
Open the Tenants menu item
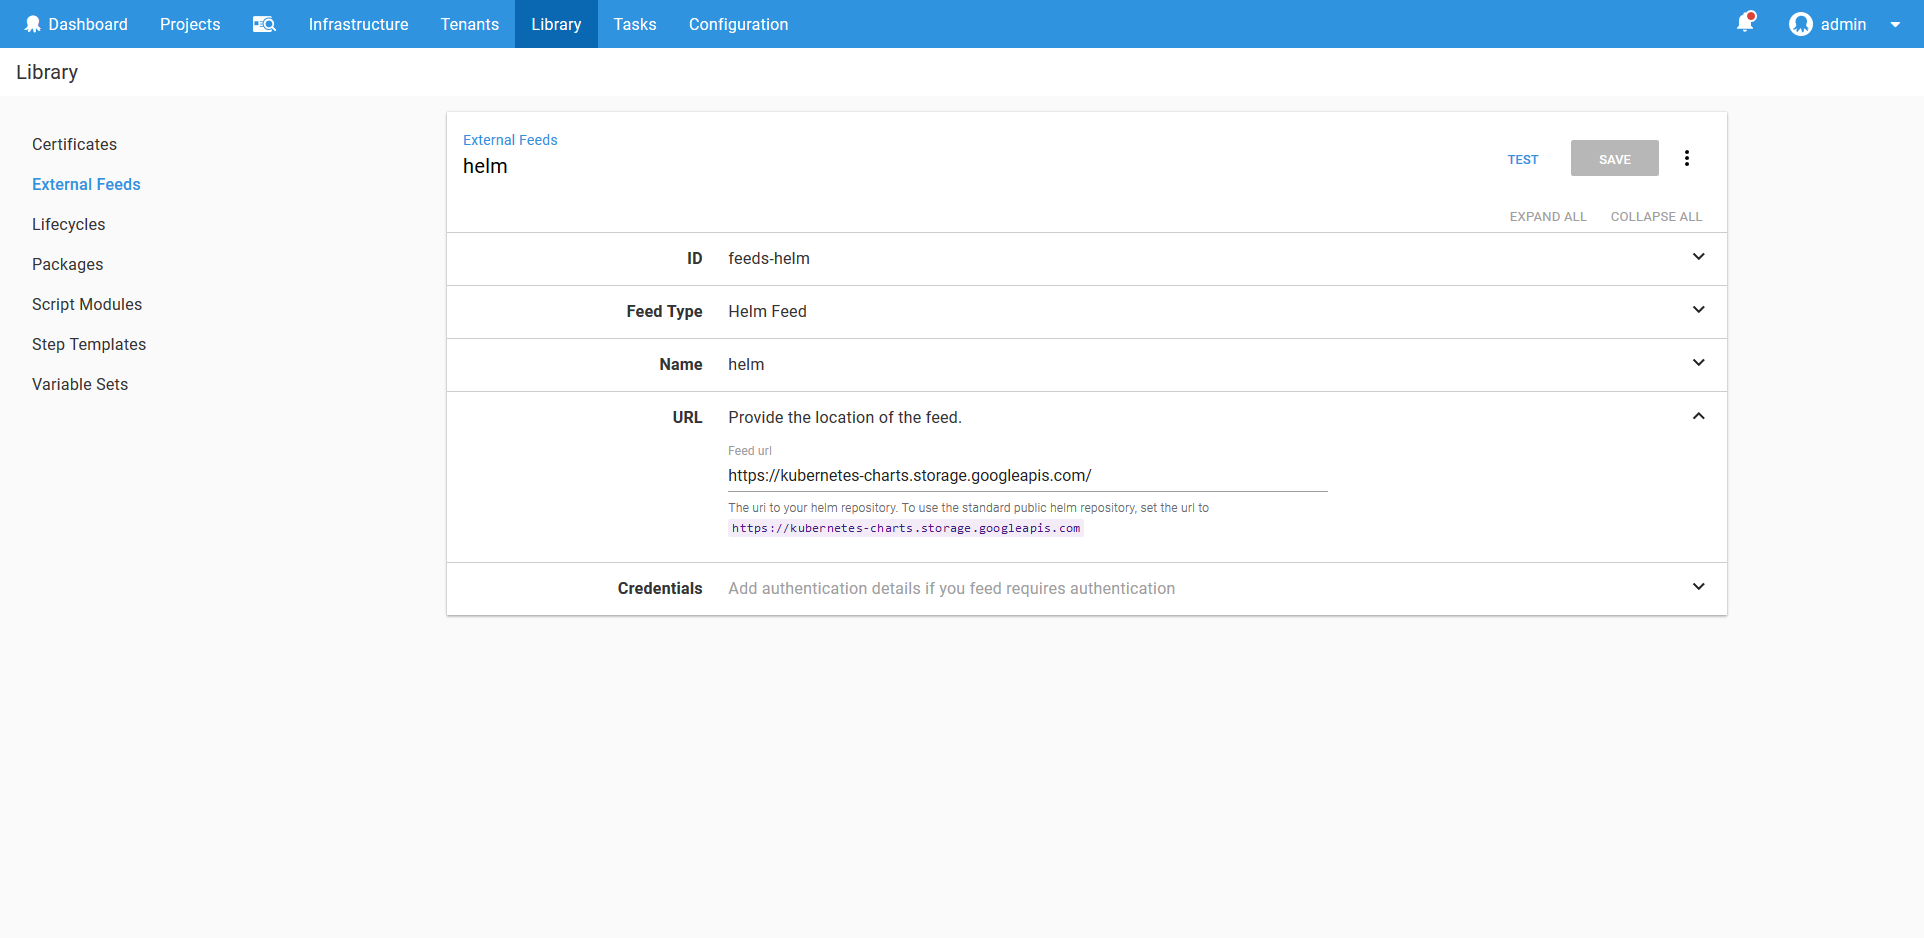coord(469,24)
